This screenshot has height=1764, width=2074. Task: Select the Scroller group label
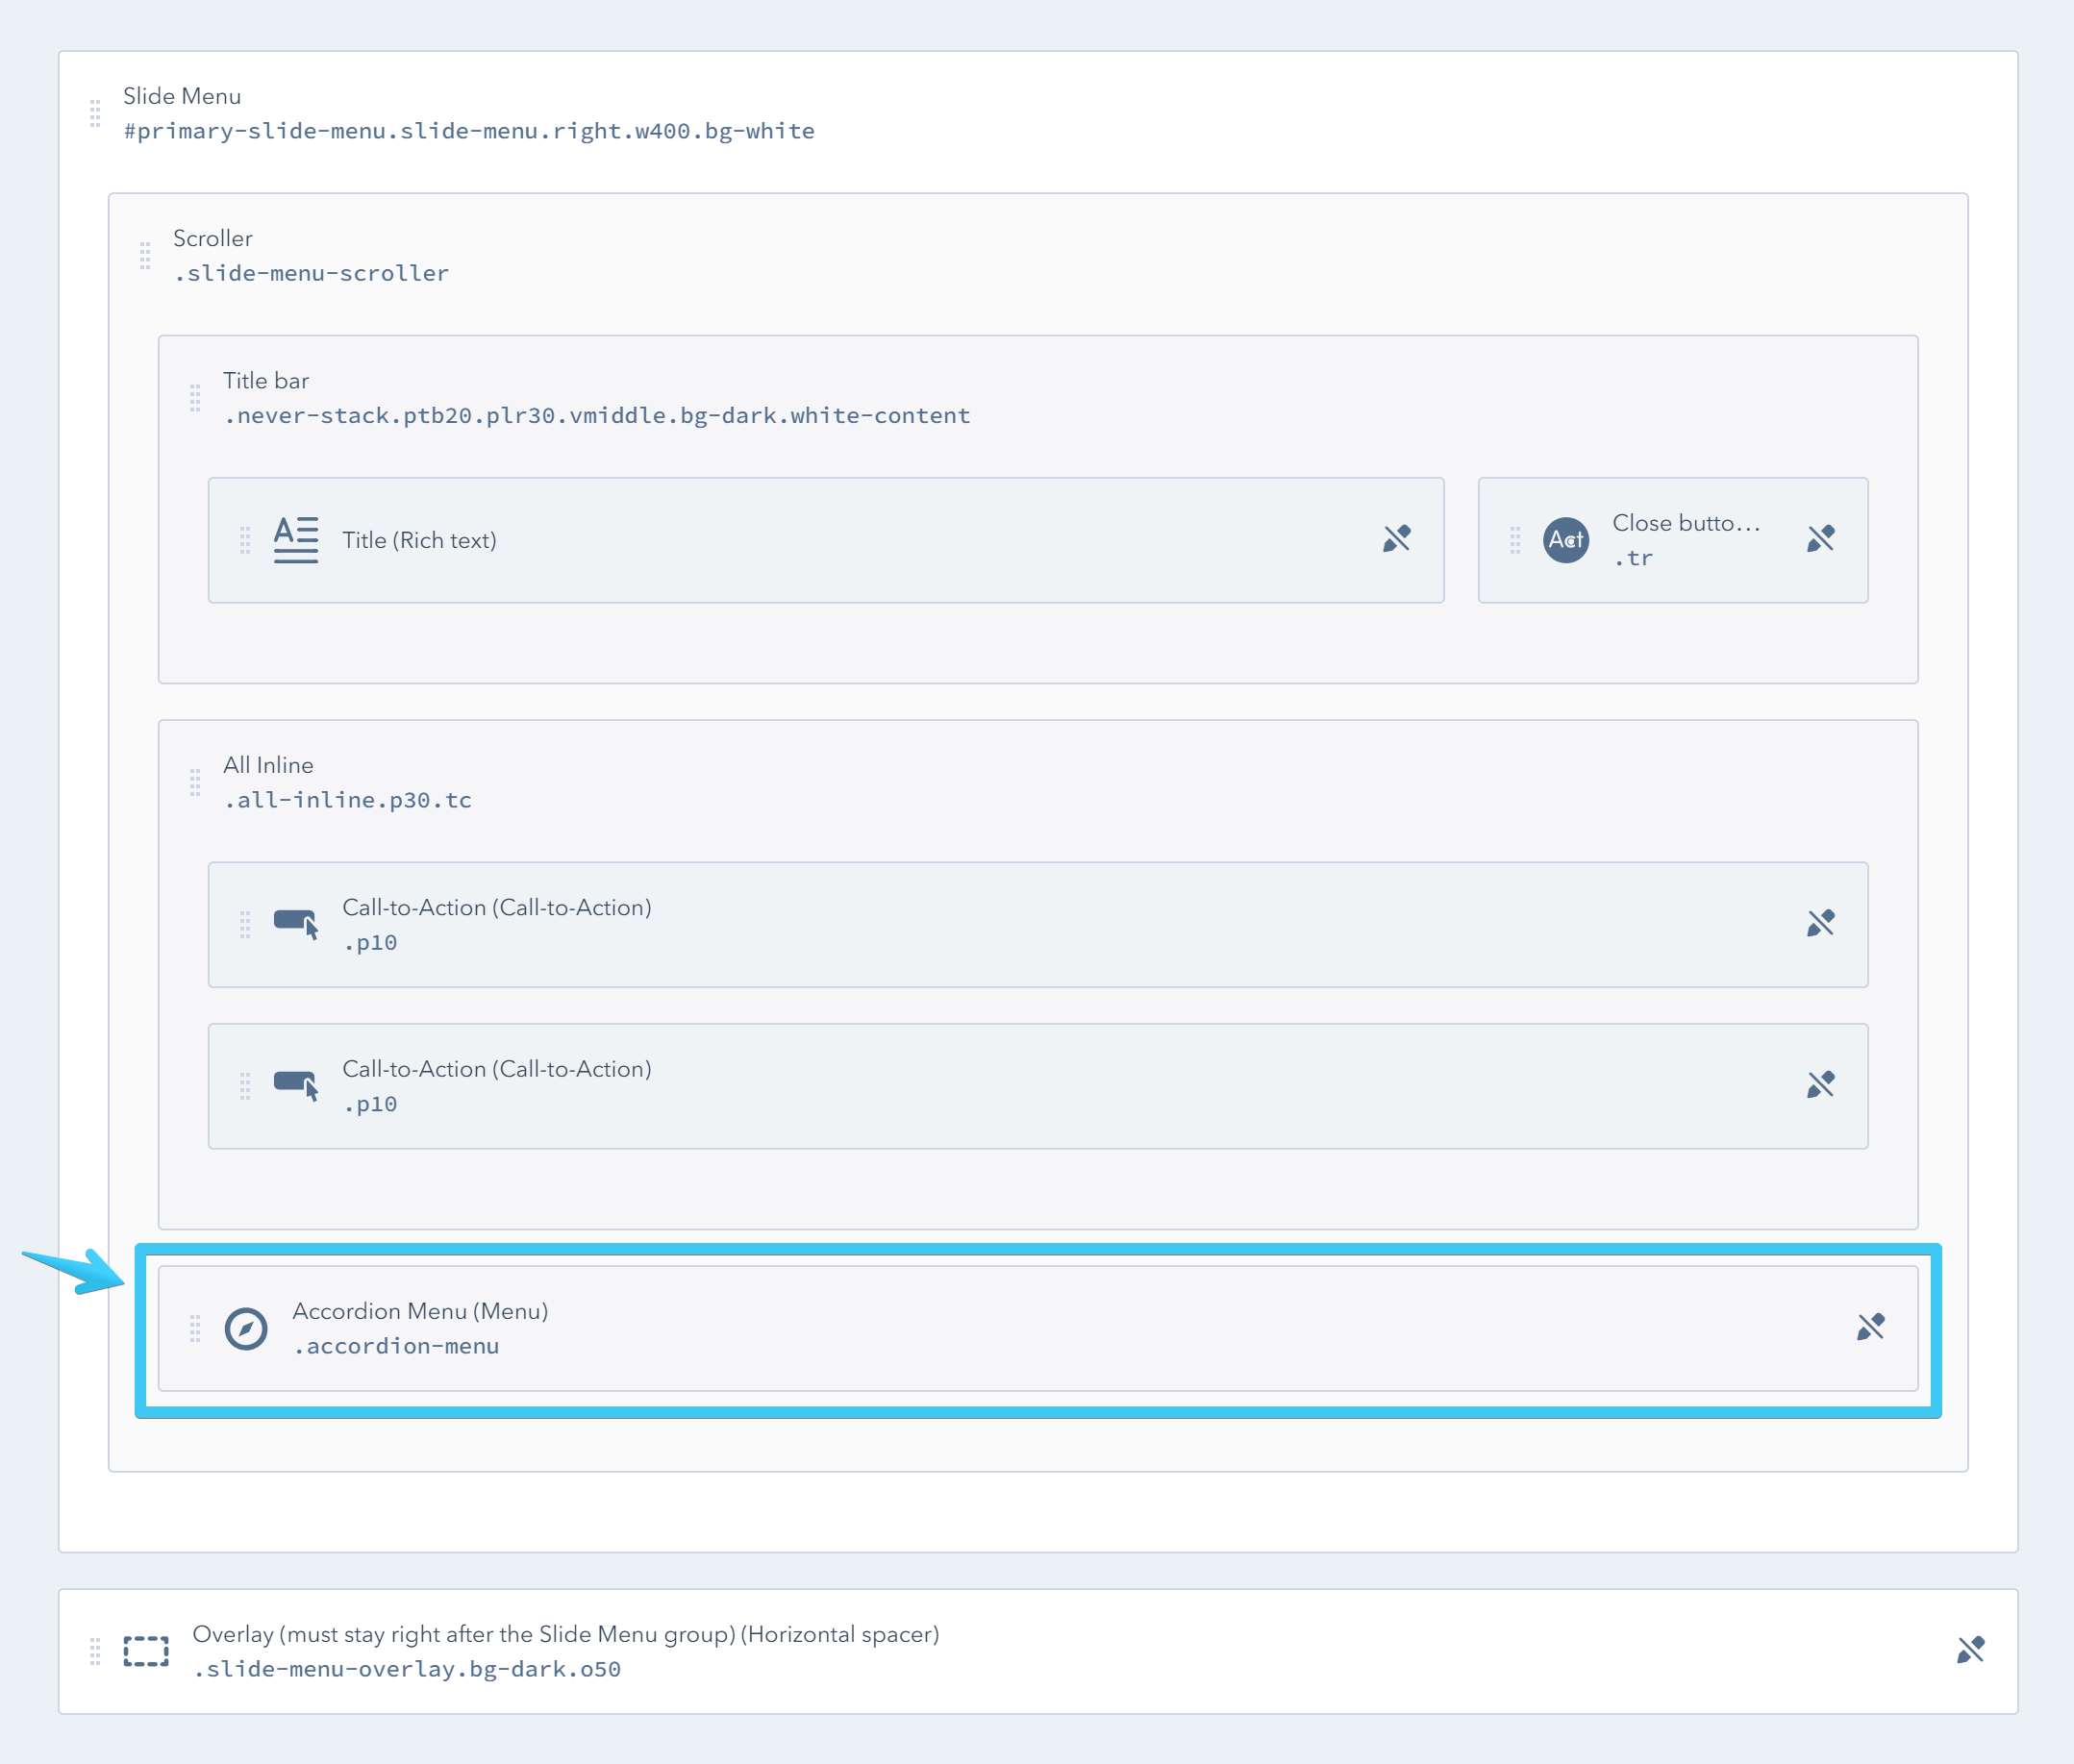213,238
